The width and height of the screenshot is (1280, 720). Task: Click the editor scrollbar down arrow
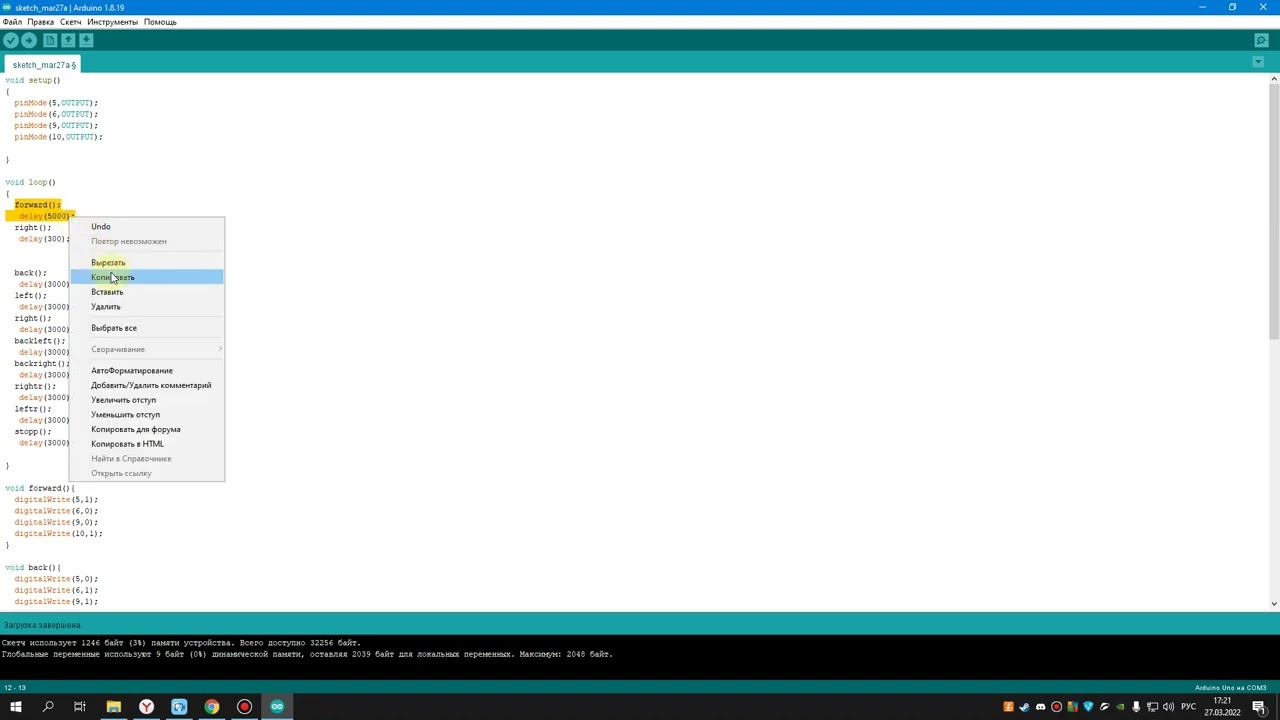[x=1273, y=603]
